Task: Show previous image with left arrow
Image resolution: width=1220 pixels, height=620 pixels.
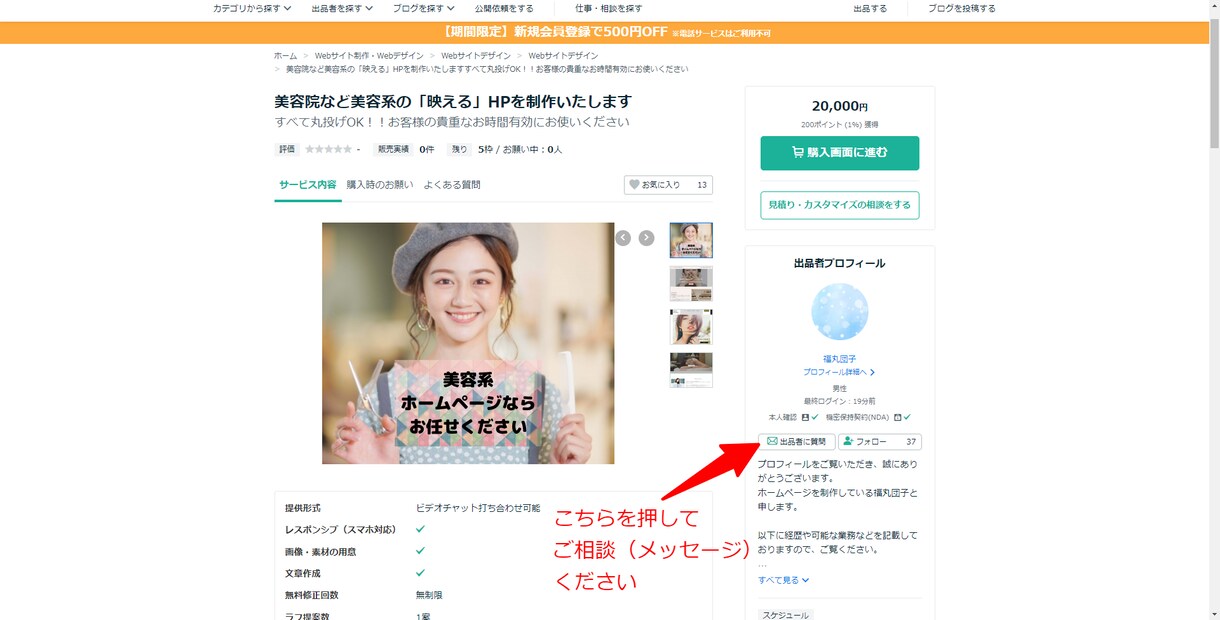Action: tap(623, 238)
